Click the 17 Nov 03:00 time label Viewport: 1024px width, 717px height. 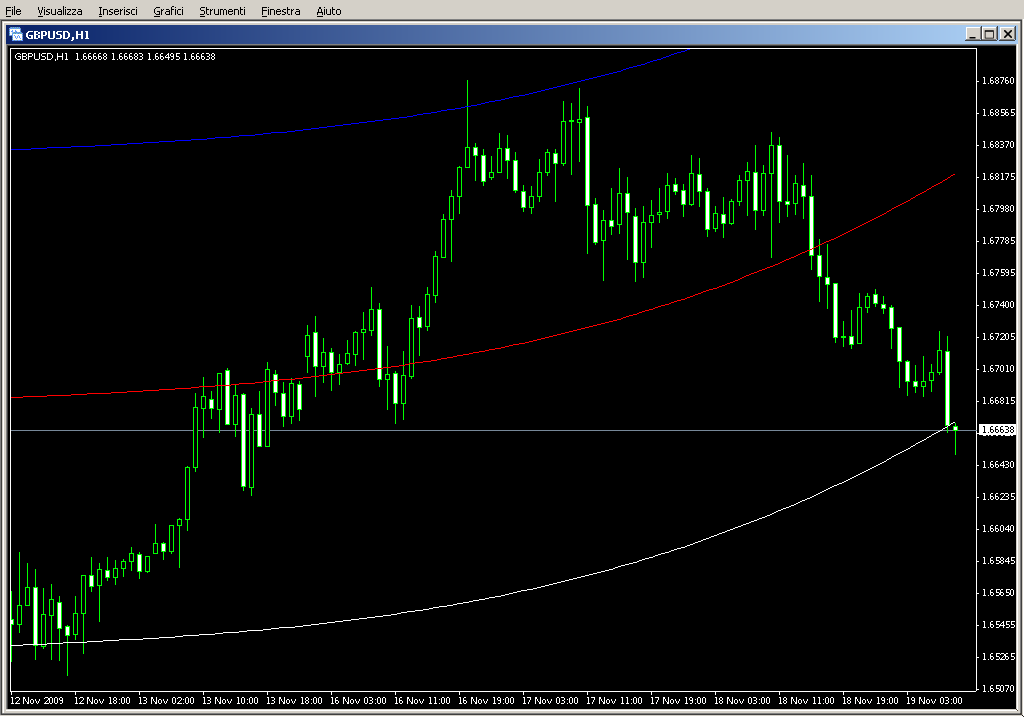point(551,701)
